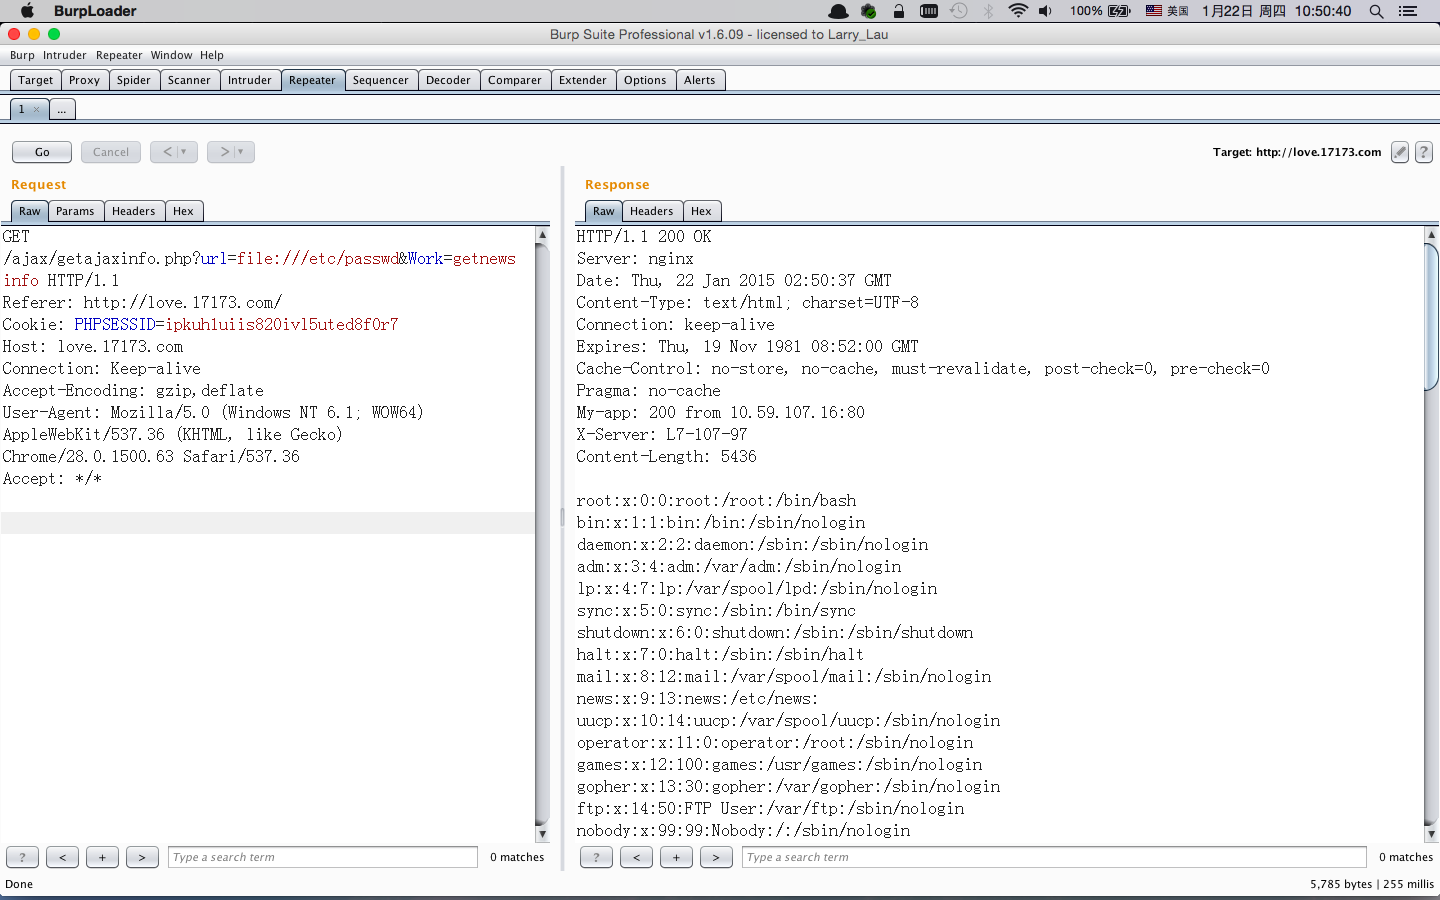The width and height of the screenshot is (1440, 900).
Task: Click the PHPSESSID cookie value in the request
Action: [x=282, y=325]
